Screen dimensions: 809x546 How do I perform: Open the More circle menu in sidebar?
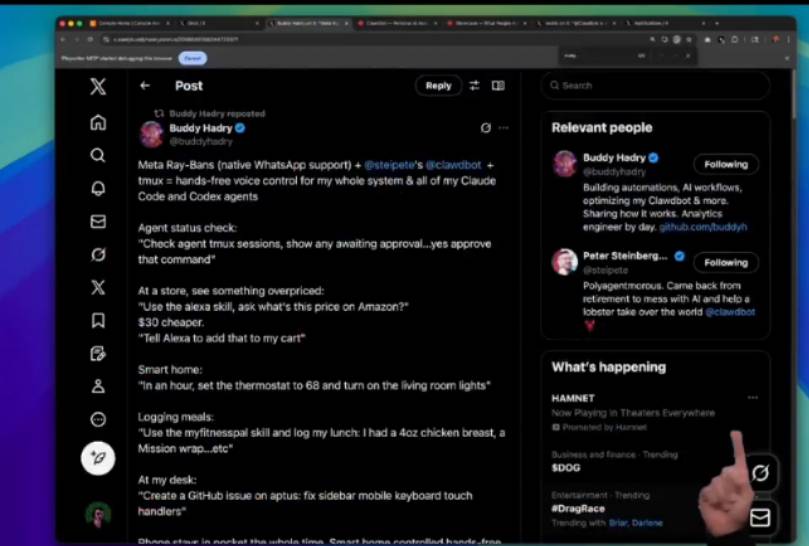98,419
